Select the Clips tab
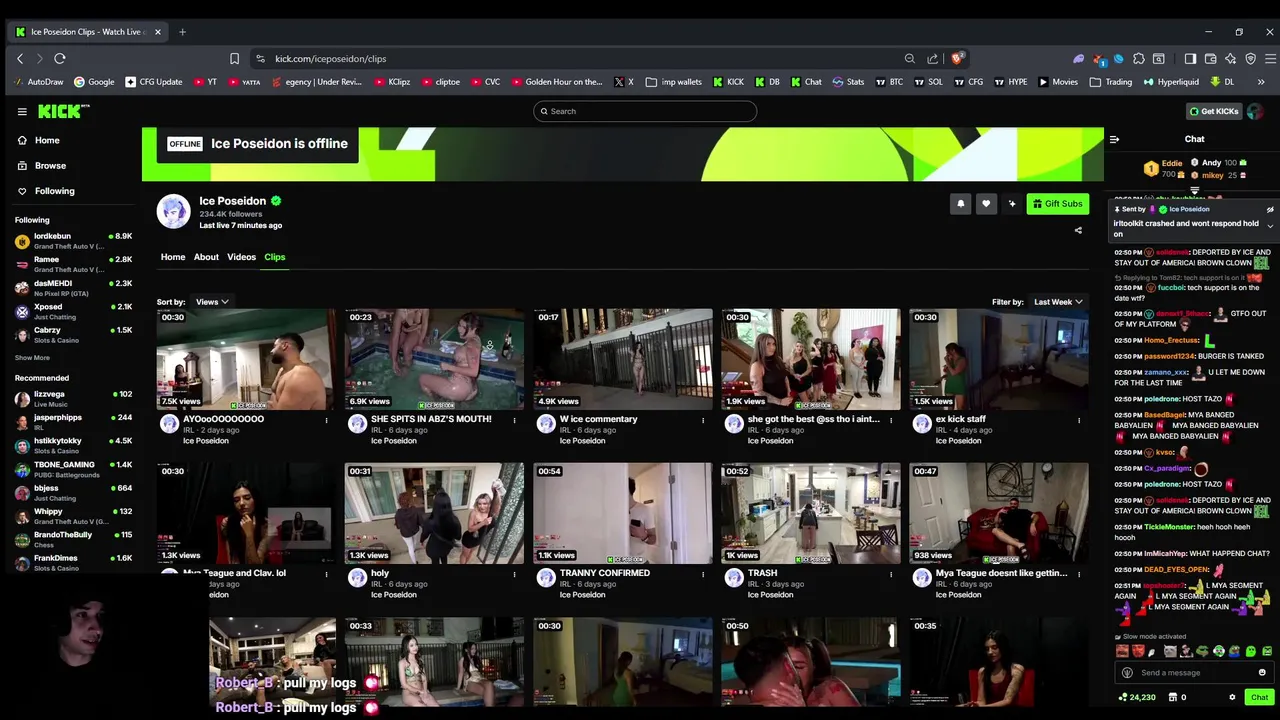Image resolution: width=1280 pixels, height=720 pixels. pos(274,257)
